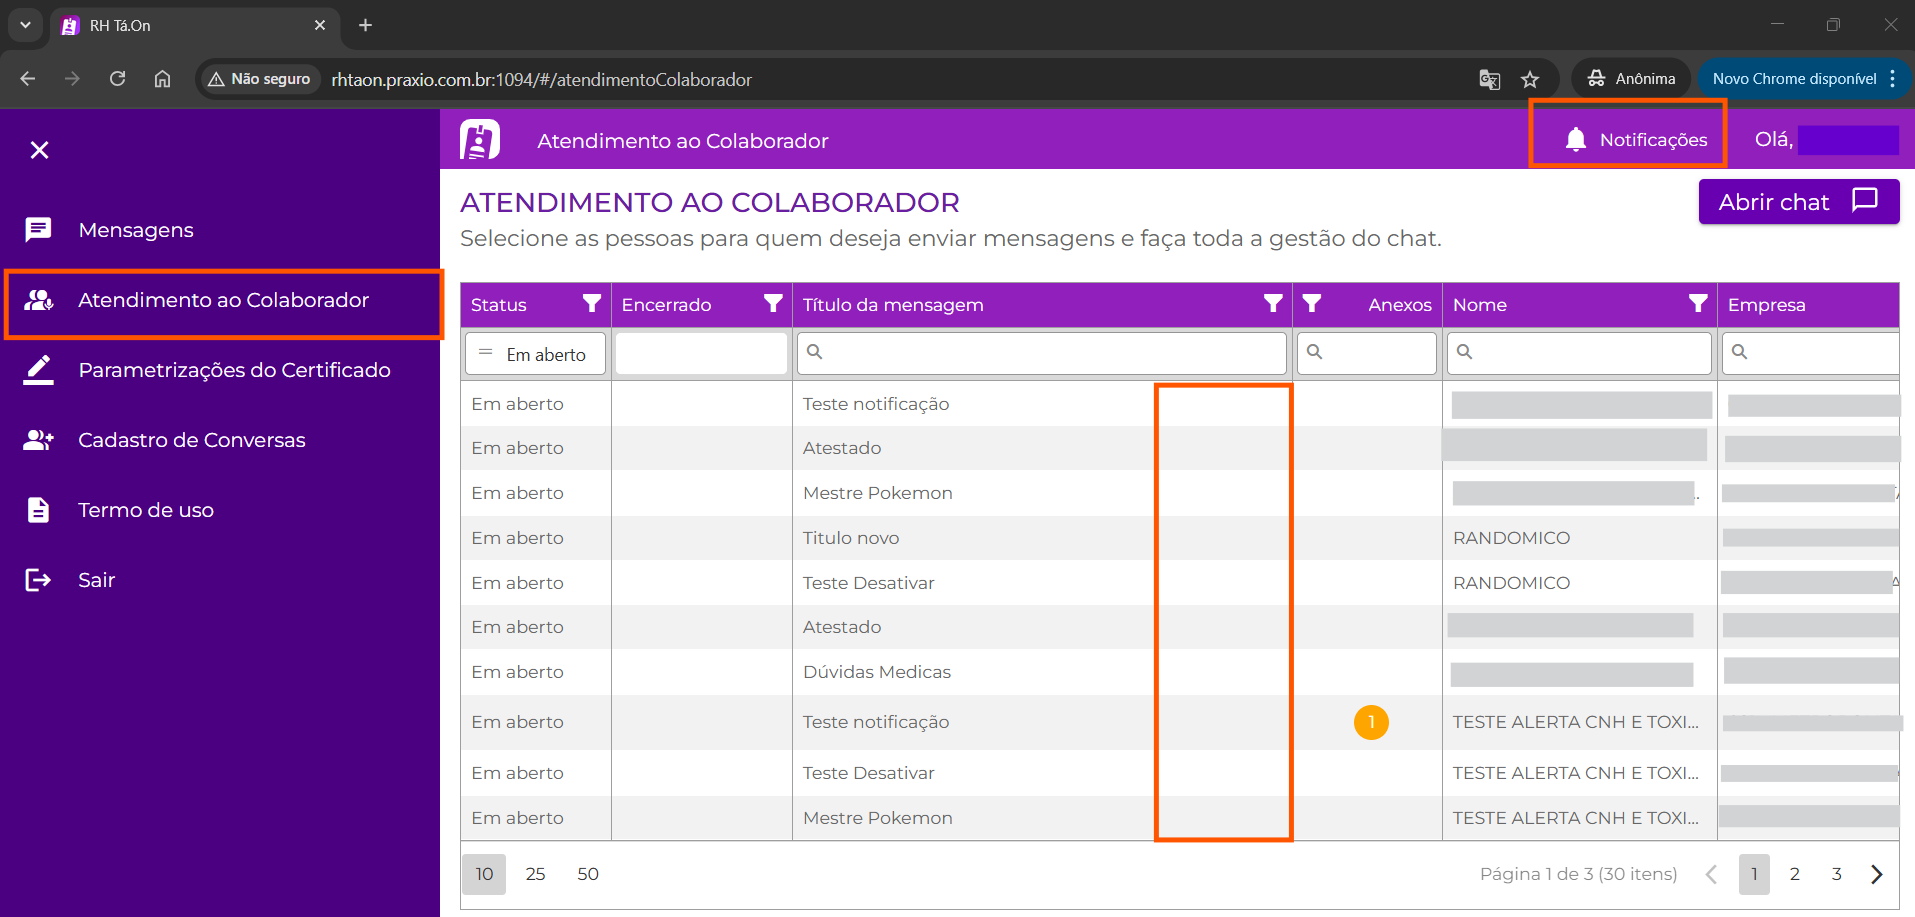
Task: Select the 'Titulo novo' message row
Action: pos(1180,538)
